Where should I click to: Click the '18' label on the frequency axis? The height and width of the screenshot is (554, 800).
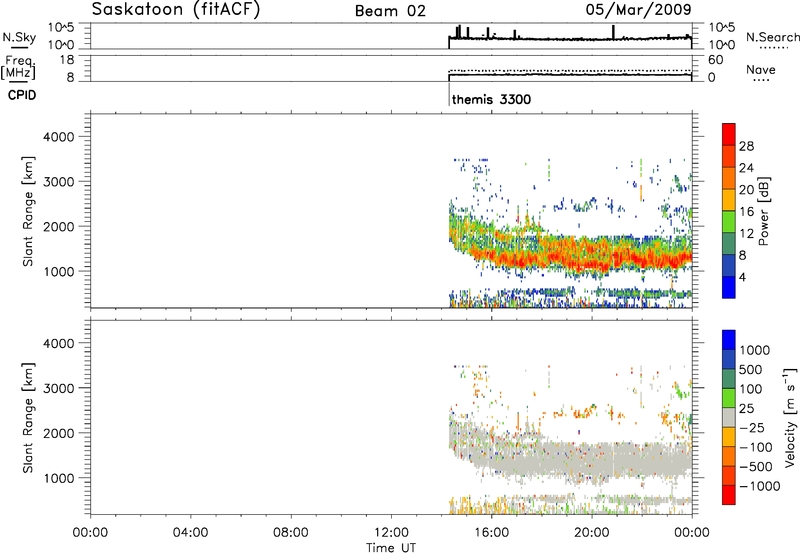(x=67, y=60)
